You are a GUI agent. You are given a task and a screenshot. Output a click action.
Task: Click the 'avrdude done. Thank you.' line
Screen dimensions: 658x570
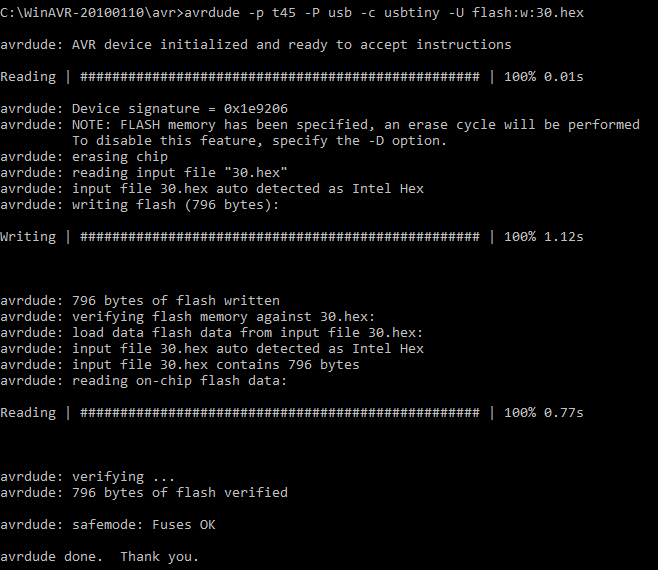(99, 557)
